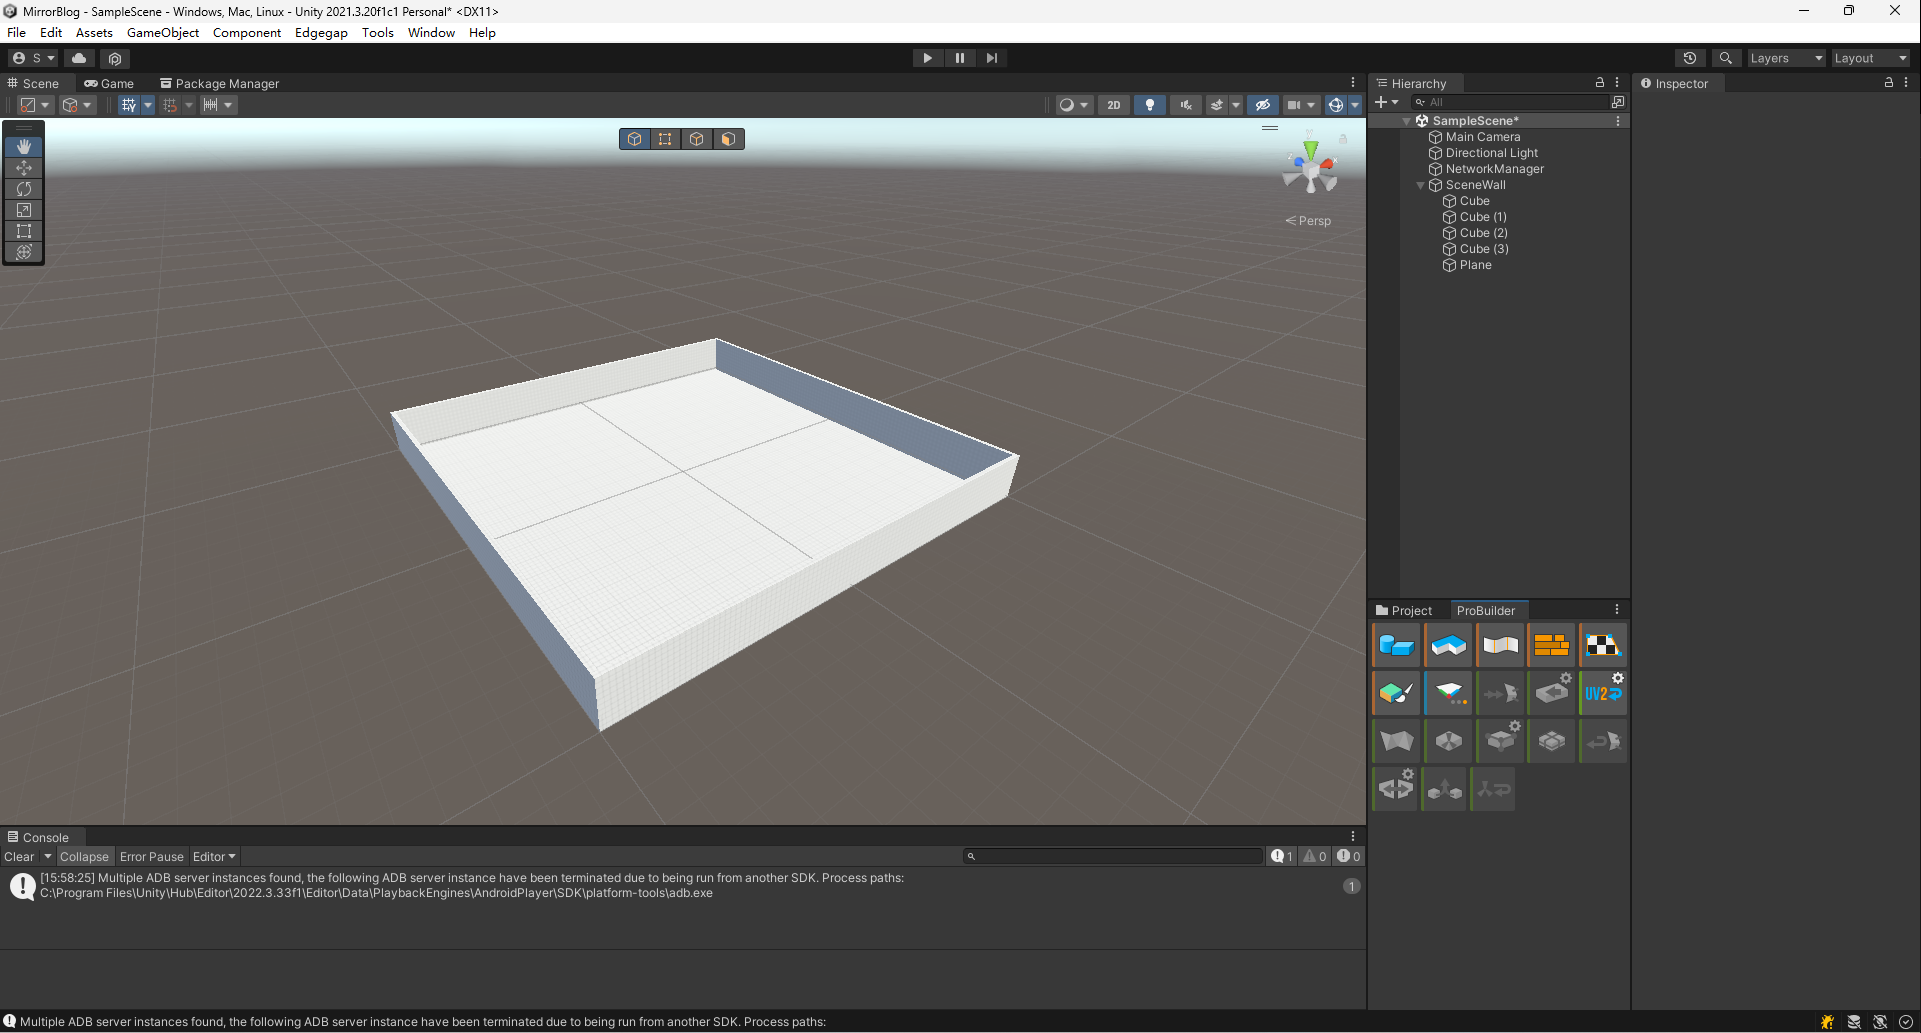Click the Pause playback button
This screenshot has height=1033, width=1921.
coord(960,58)
